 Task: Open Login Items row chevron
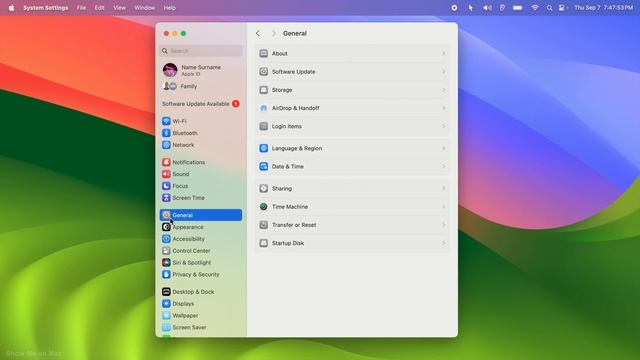pyautogui.click(x=444, y=126)
